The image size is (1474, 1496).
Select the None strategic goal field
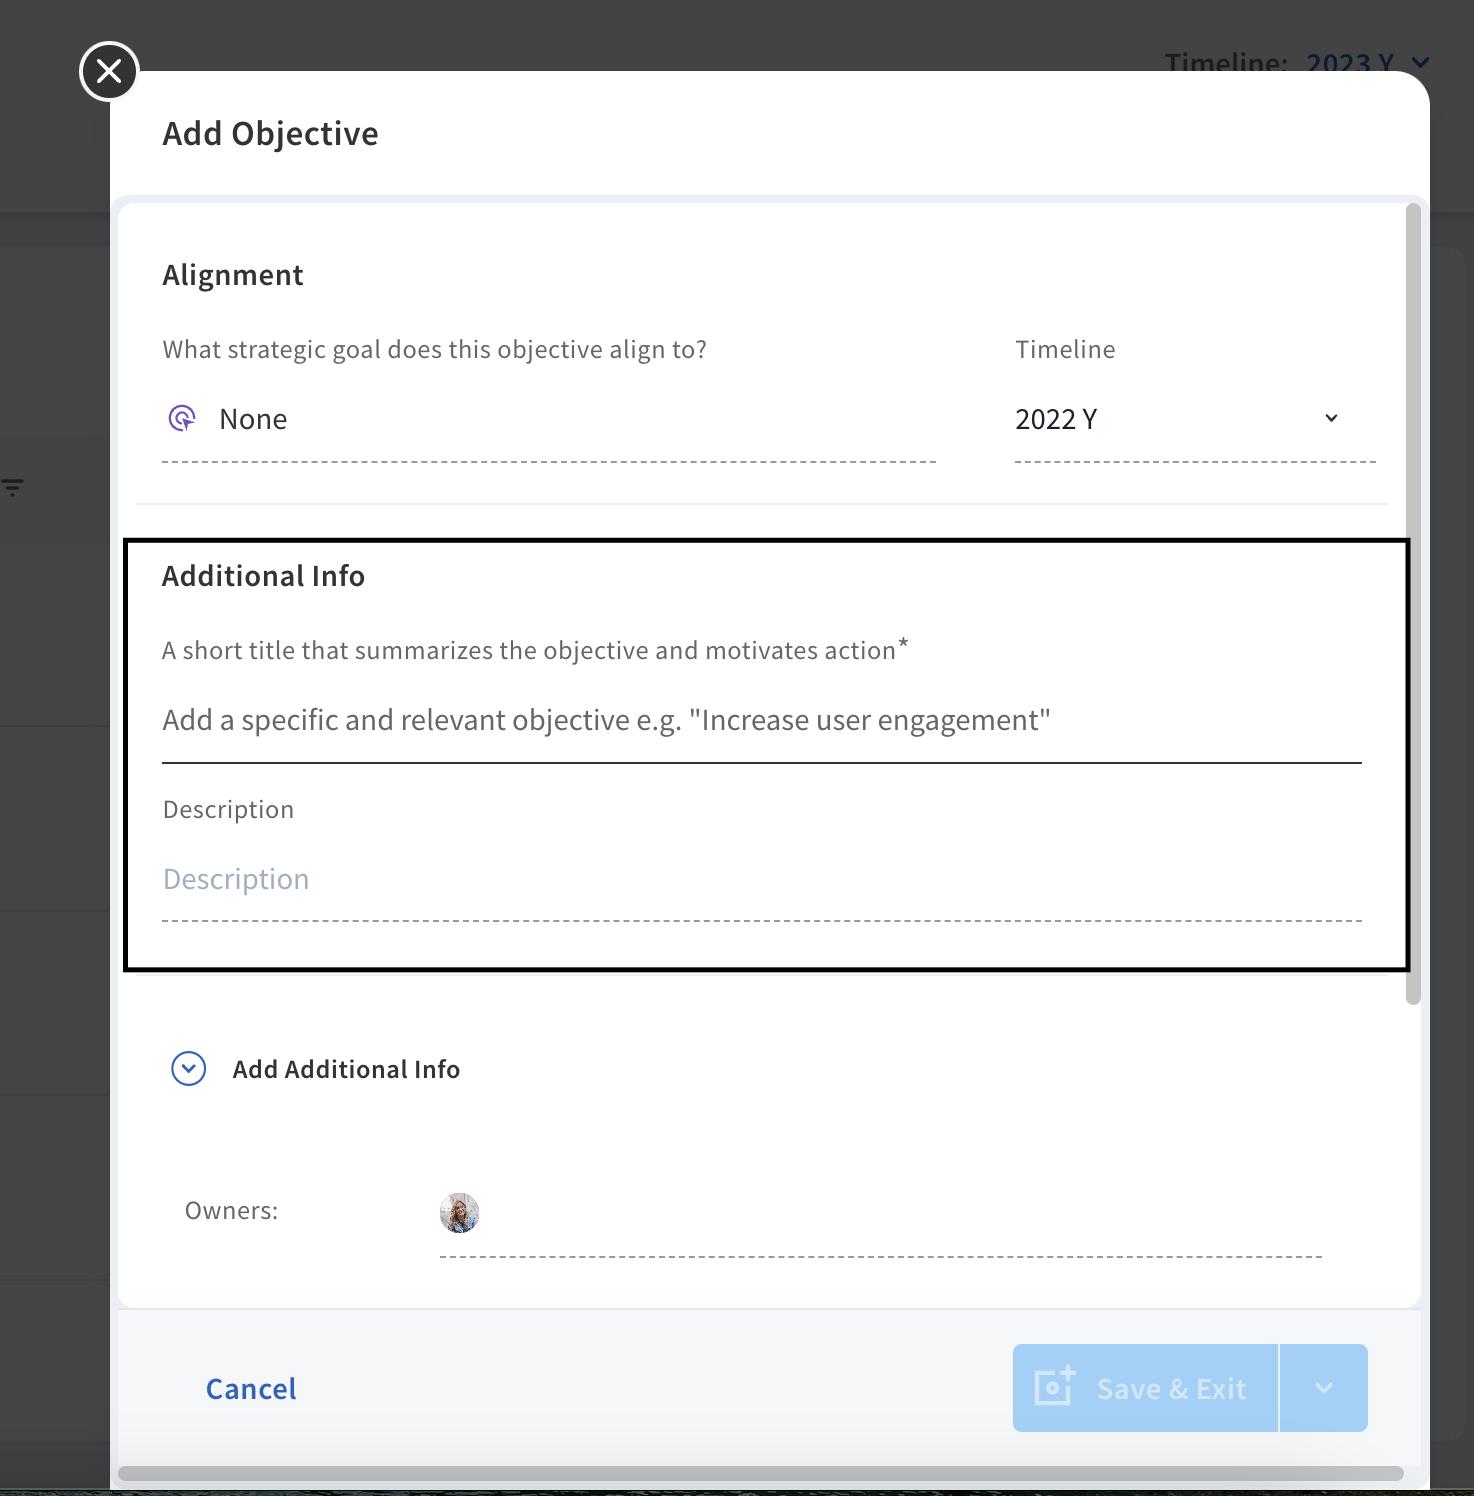[x=549, y=419]
